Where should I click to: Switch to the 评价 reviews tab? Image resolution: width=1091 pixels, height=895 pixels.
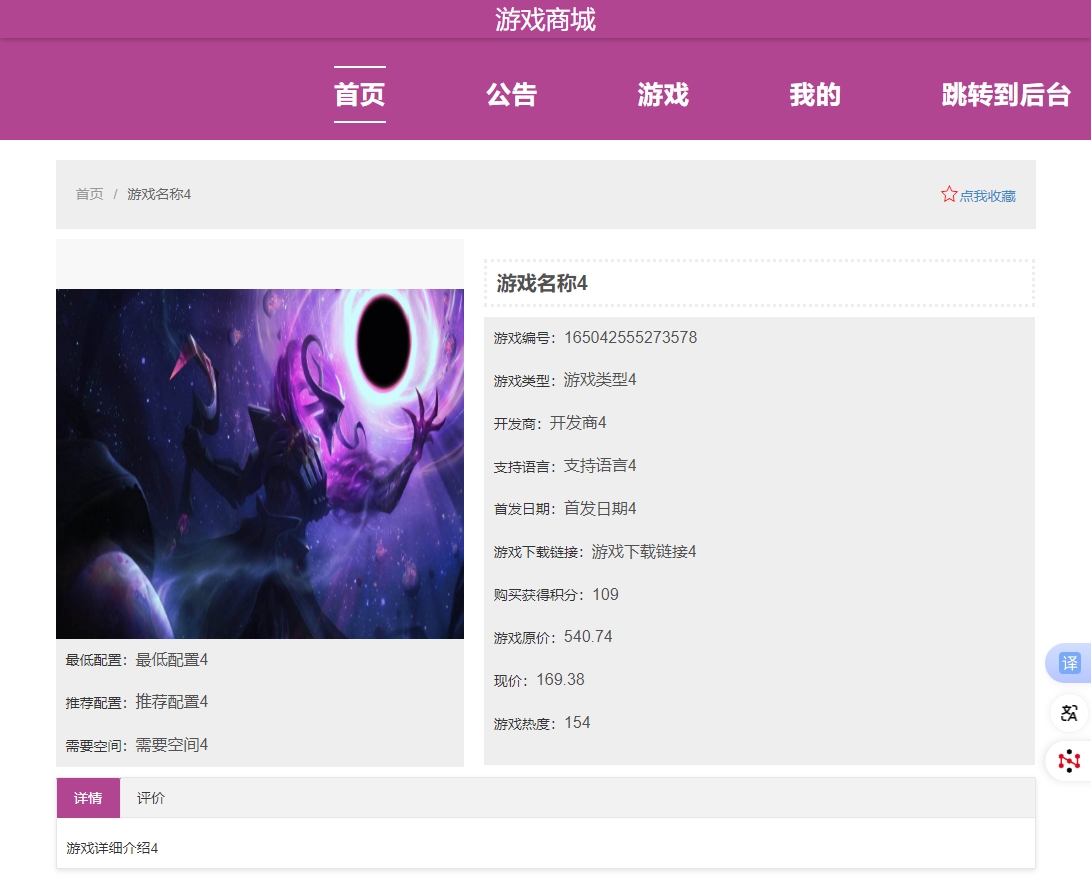pos(151,798)
